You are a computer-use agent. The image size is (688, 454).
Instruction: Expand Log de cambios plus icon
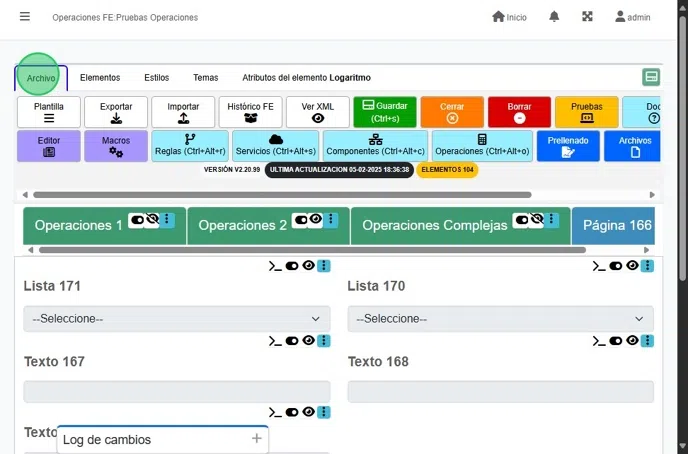[257, 438]
